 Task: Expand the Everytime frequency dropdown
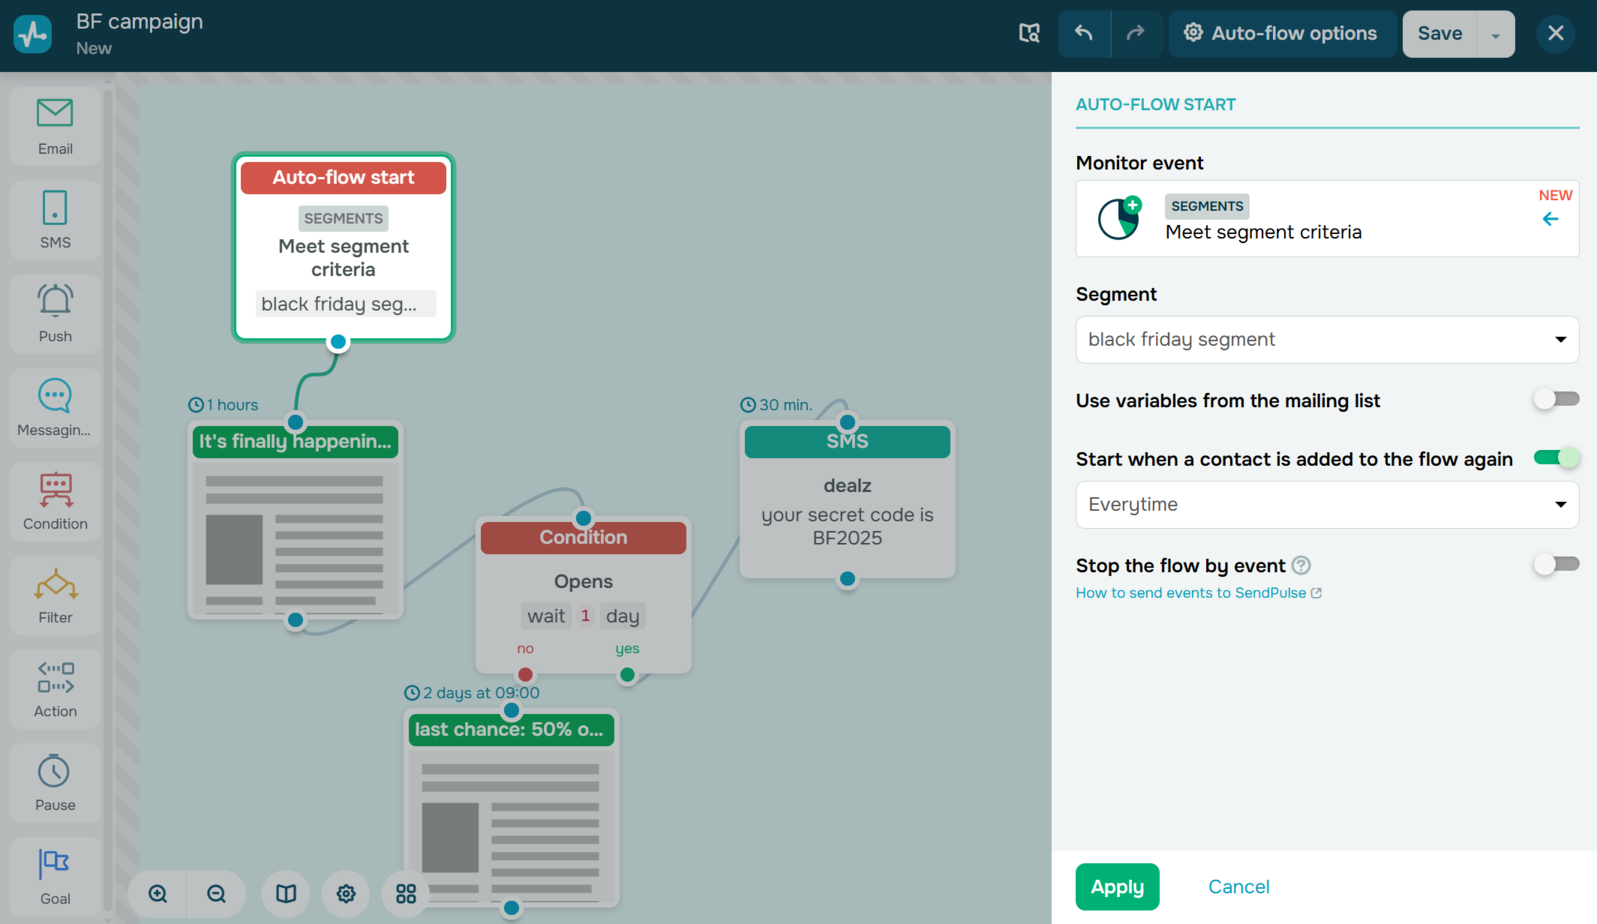pyautogui.click(x=1326, y=505)
